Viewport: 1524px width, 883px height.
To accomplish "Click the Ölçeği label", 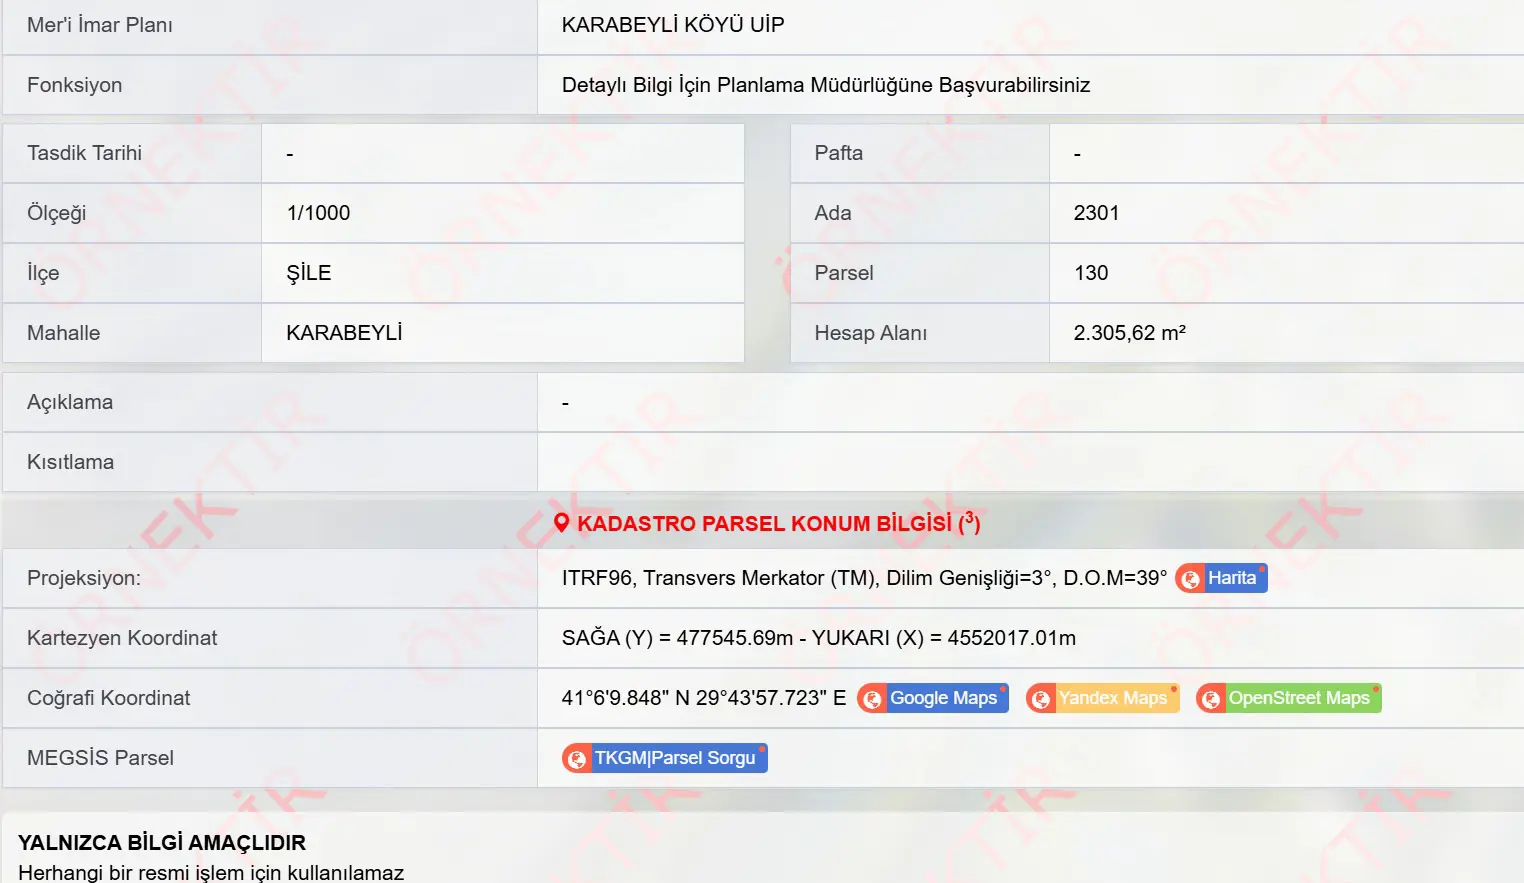I will [x=57, y=213].
